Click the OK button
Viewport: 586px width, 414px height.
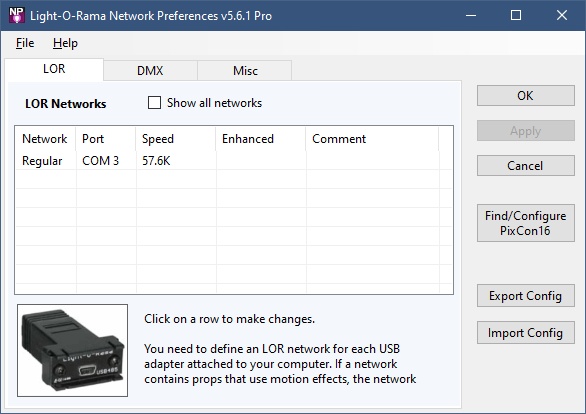pyautogui.click(x=525, y=96)
